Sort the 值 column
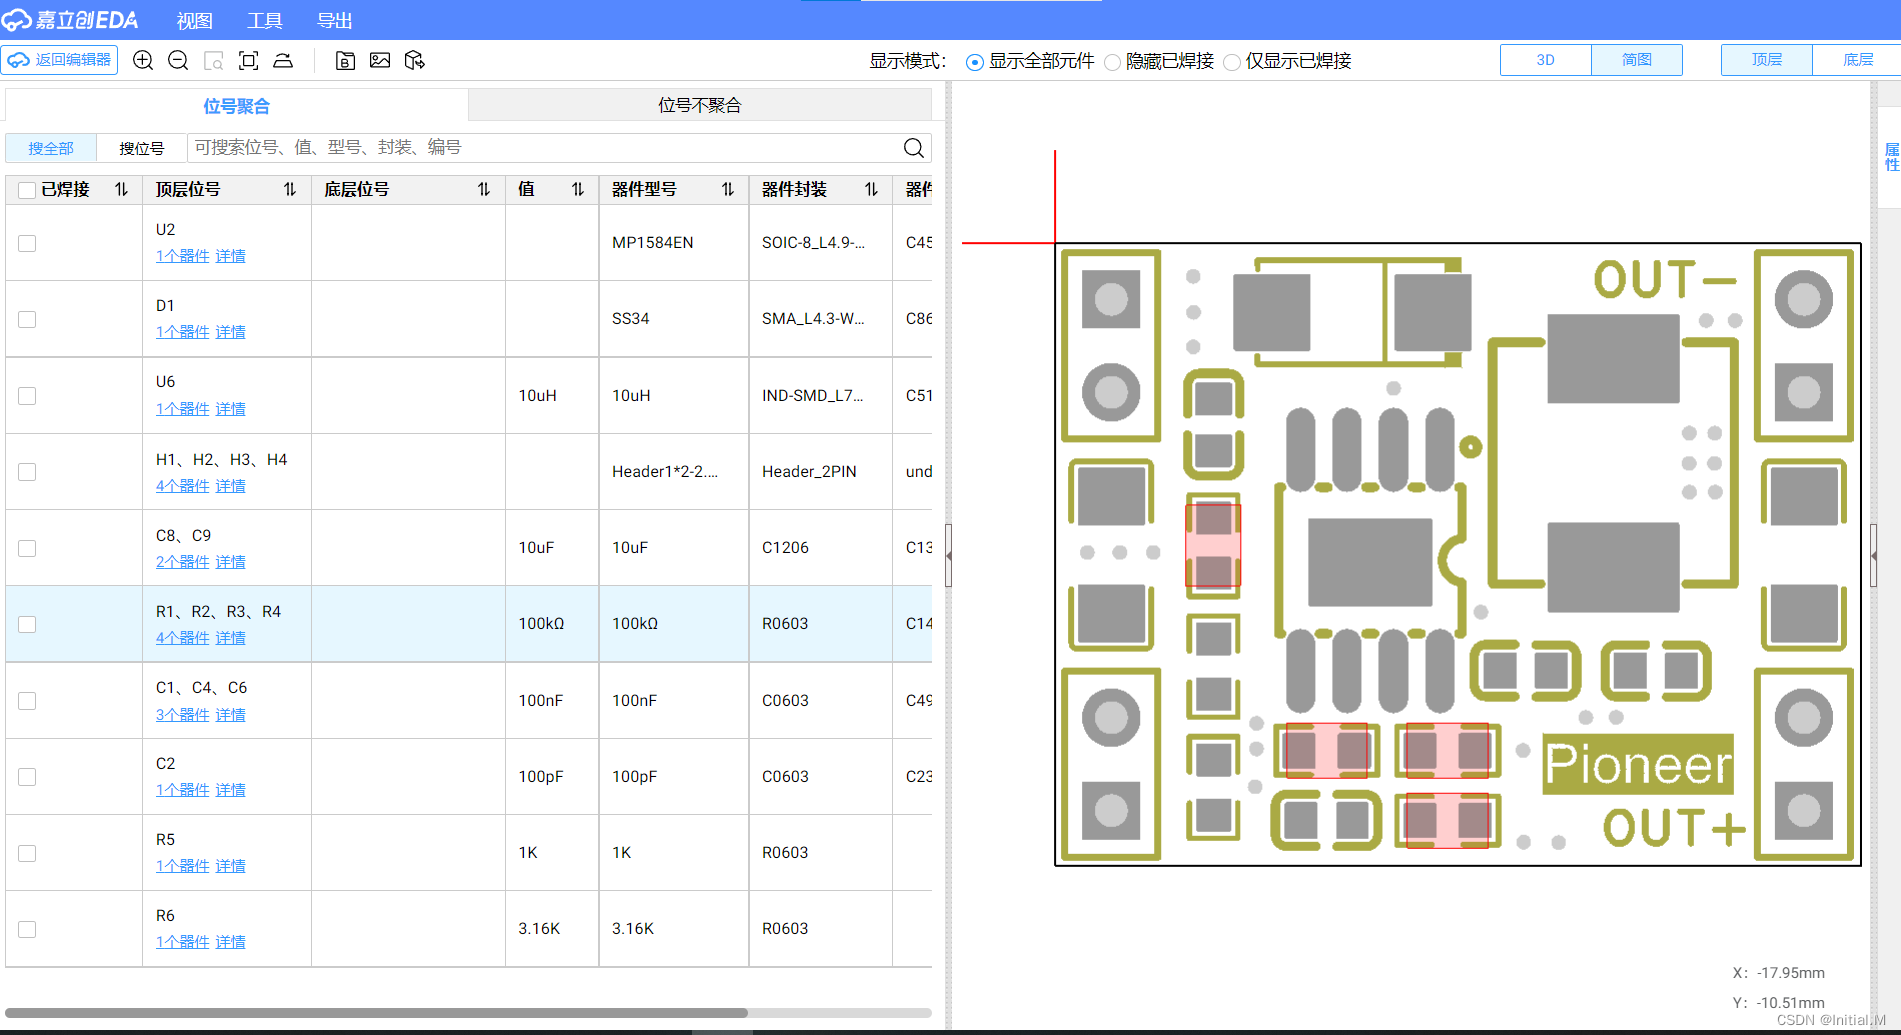Viewport: 1901px width, 1035px height. (578, 189)
